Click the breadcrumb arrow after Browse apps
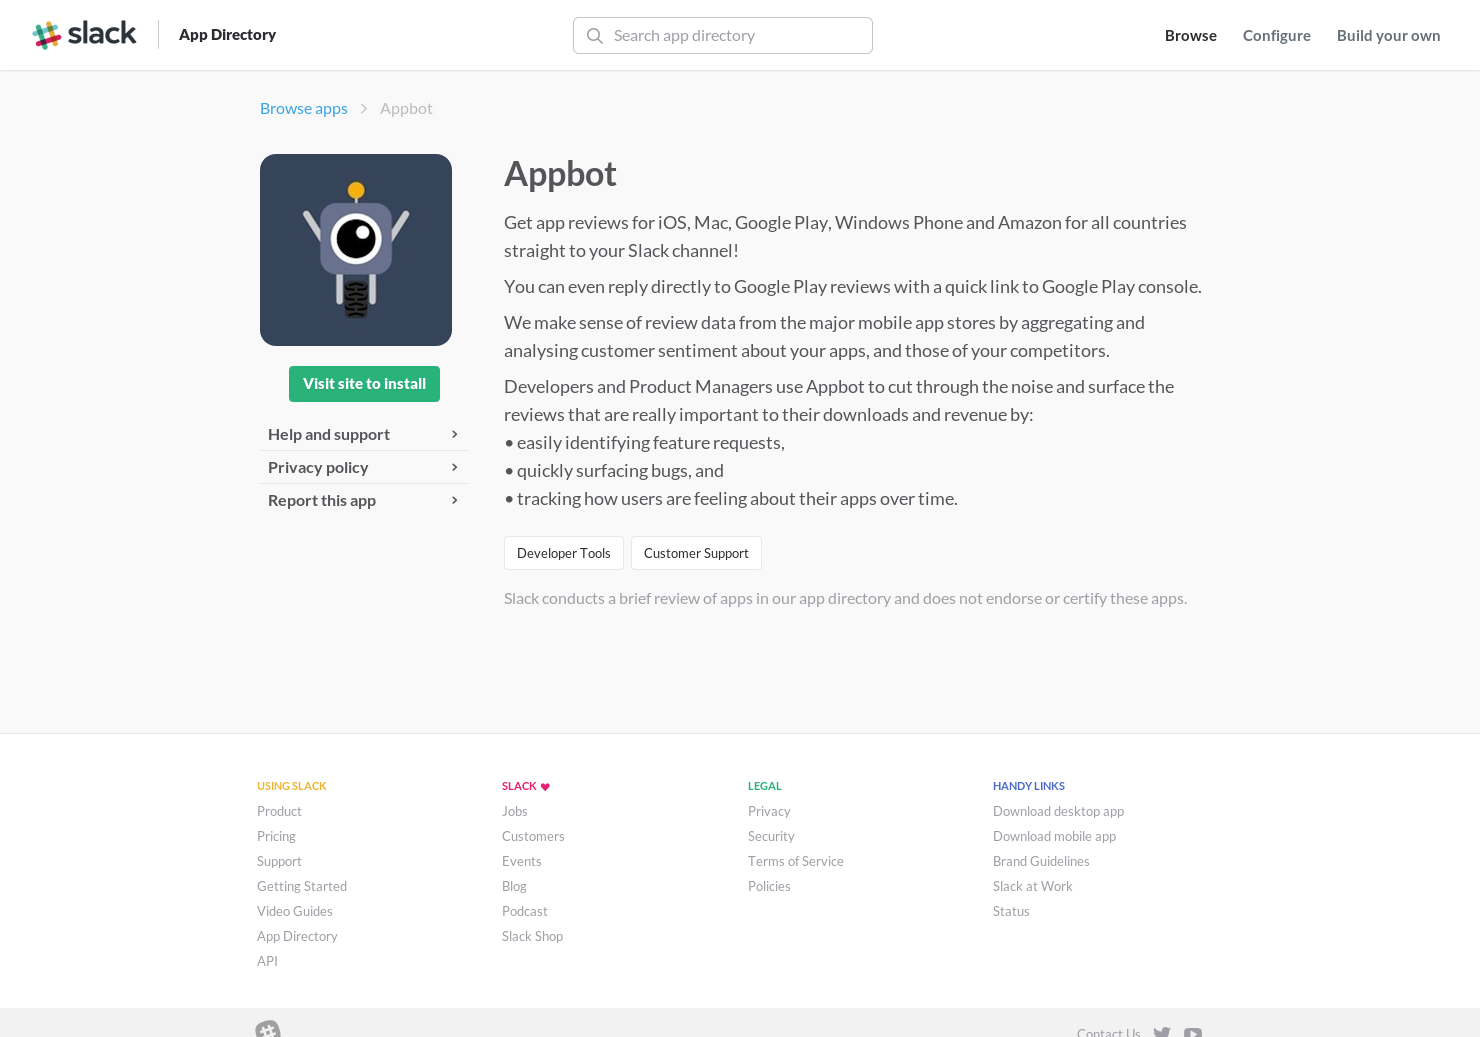Image resolution: width=1480 pixels, height=1037 pixels. pos(364,108)
